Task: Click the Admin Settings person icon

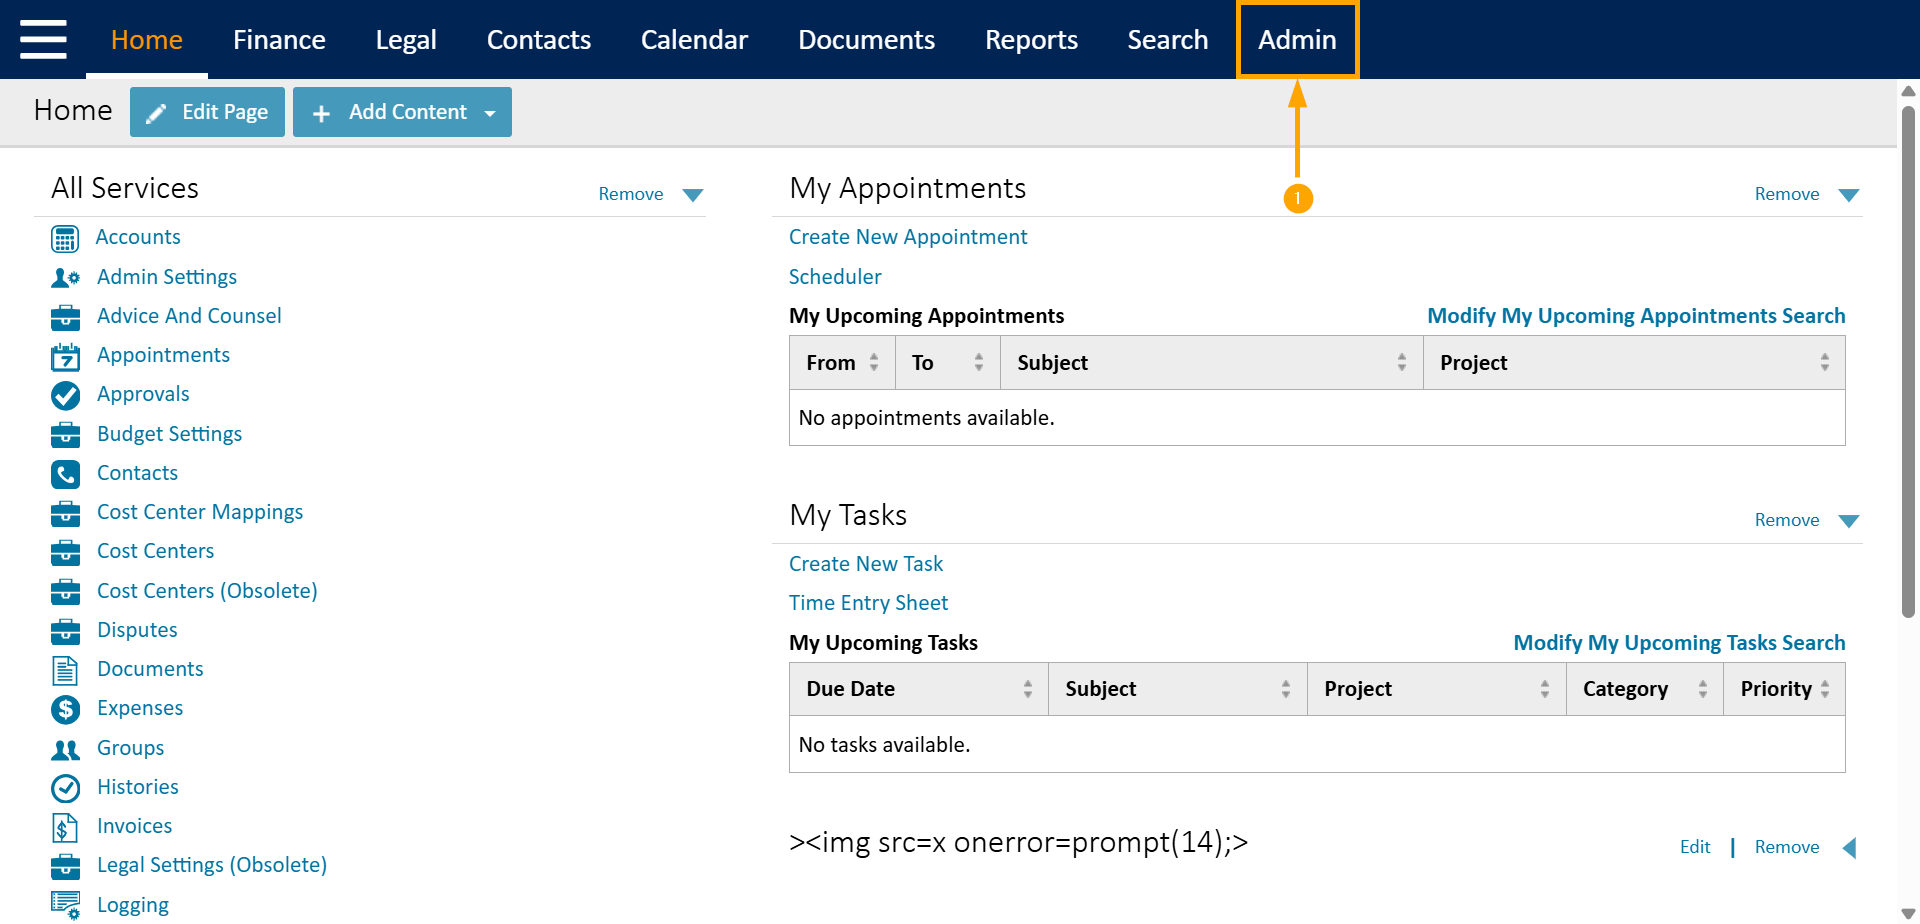Action: [x=64, y=277]
